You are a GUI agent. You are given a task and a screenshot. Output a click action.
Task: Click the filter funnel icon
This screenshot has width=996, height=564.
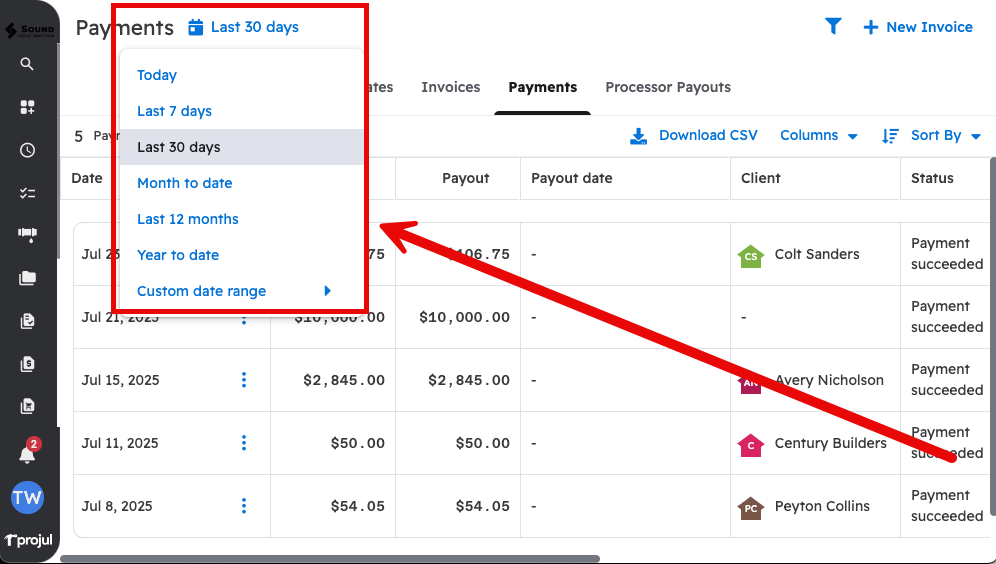[x=833, y=27]
